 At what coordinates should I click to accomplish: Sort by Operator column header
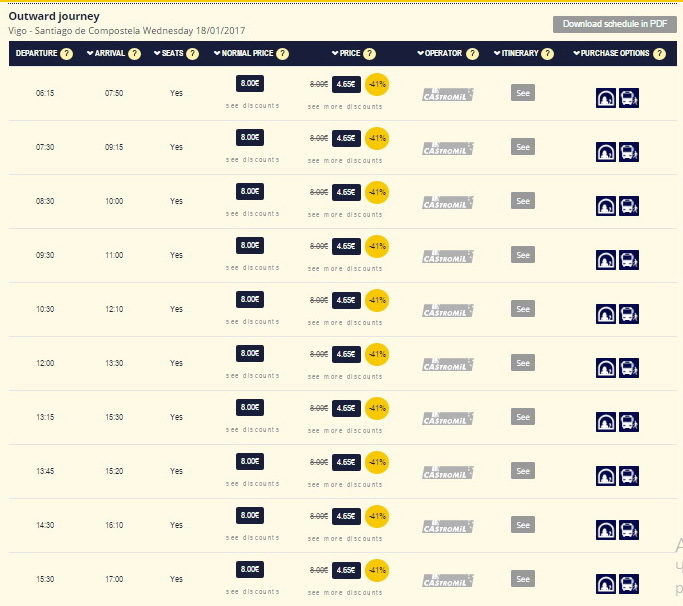pyautogui.click(x=442, y=54)
